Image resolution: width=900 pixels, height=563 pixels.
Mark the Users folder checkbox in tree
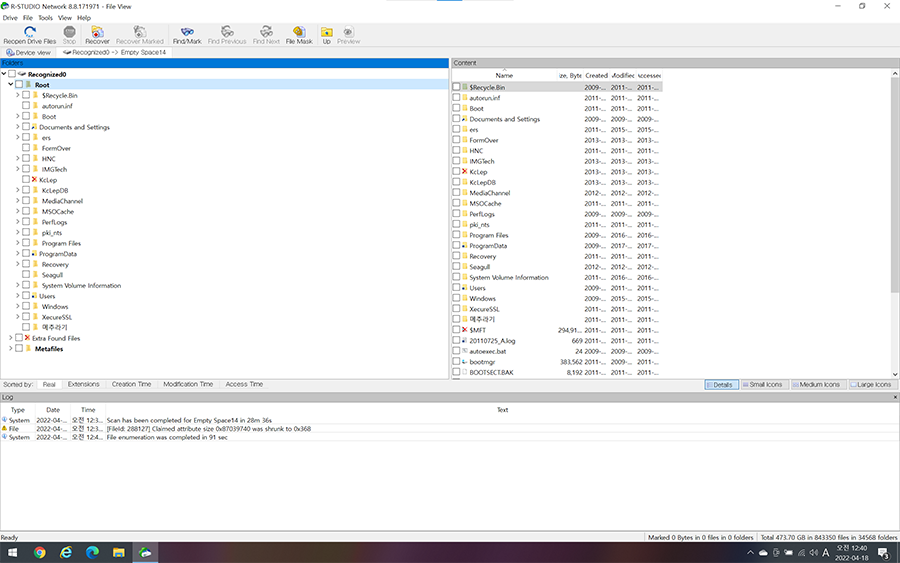point(26,296)
